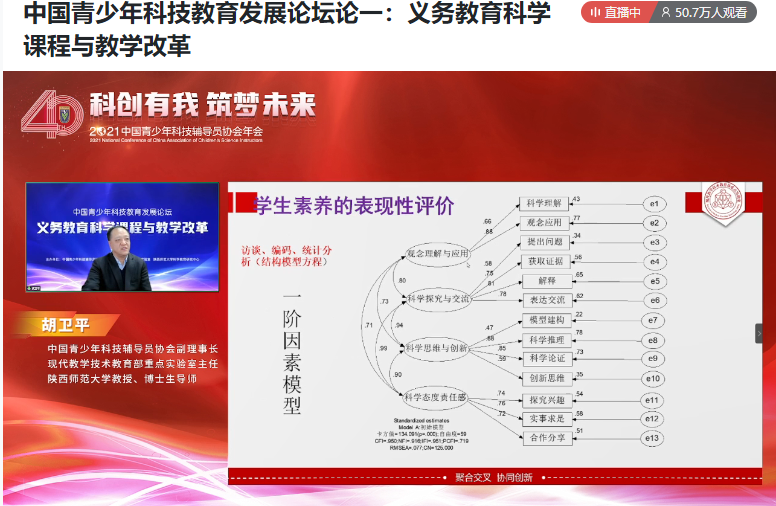Click the Standardized estimates model fit text

[422, 434]
